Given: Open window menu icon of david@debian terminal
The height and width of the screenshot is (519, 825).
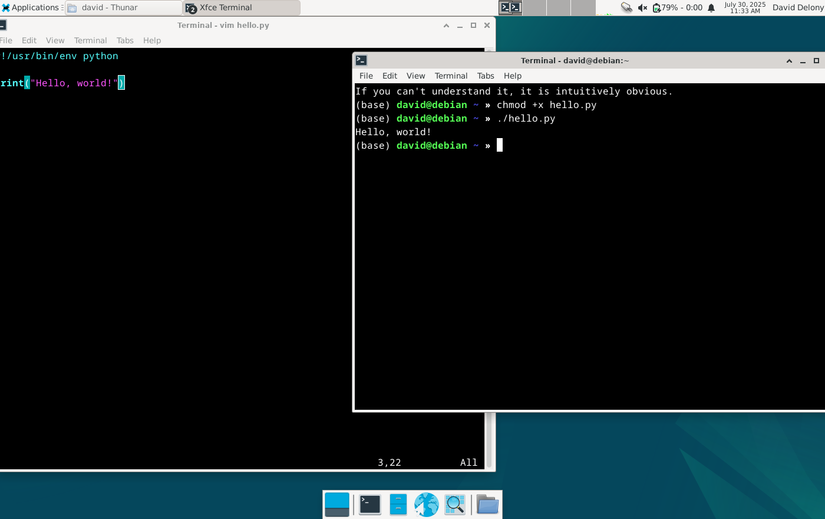Looking at the screenshot, I should pyautogui.click(x=362, y=61).
